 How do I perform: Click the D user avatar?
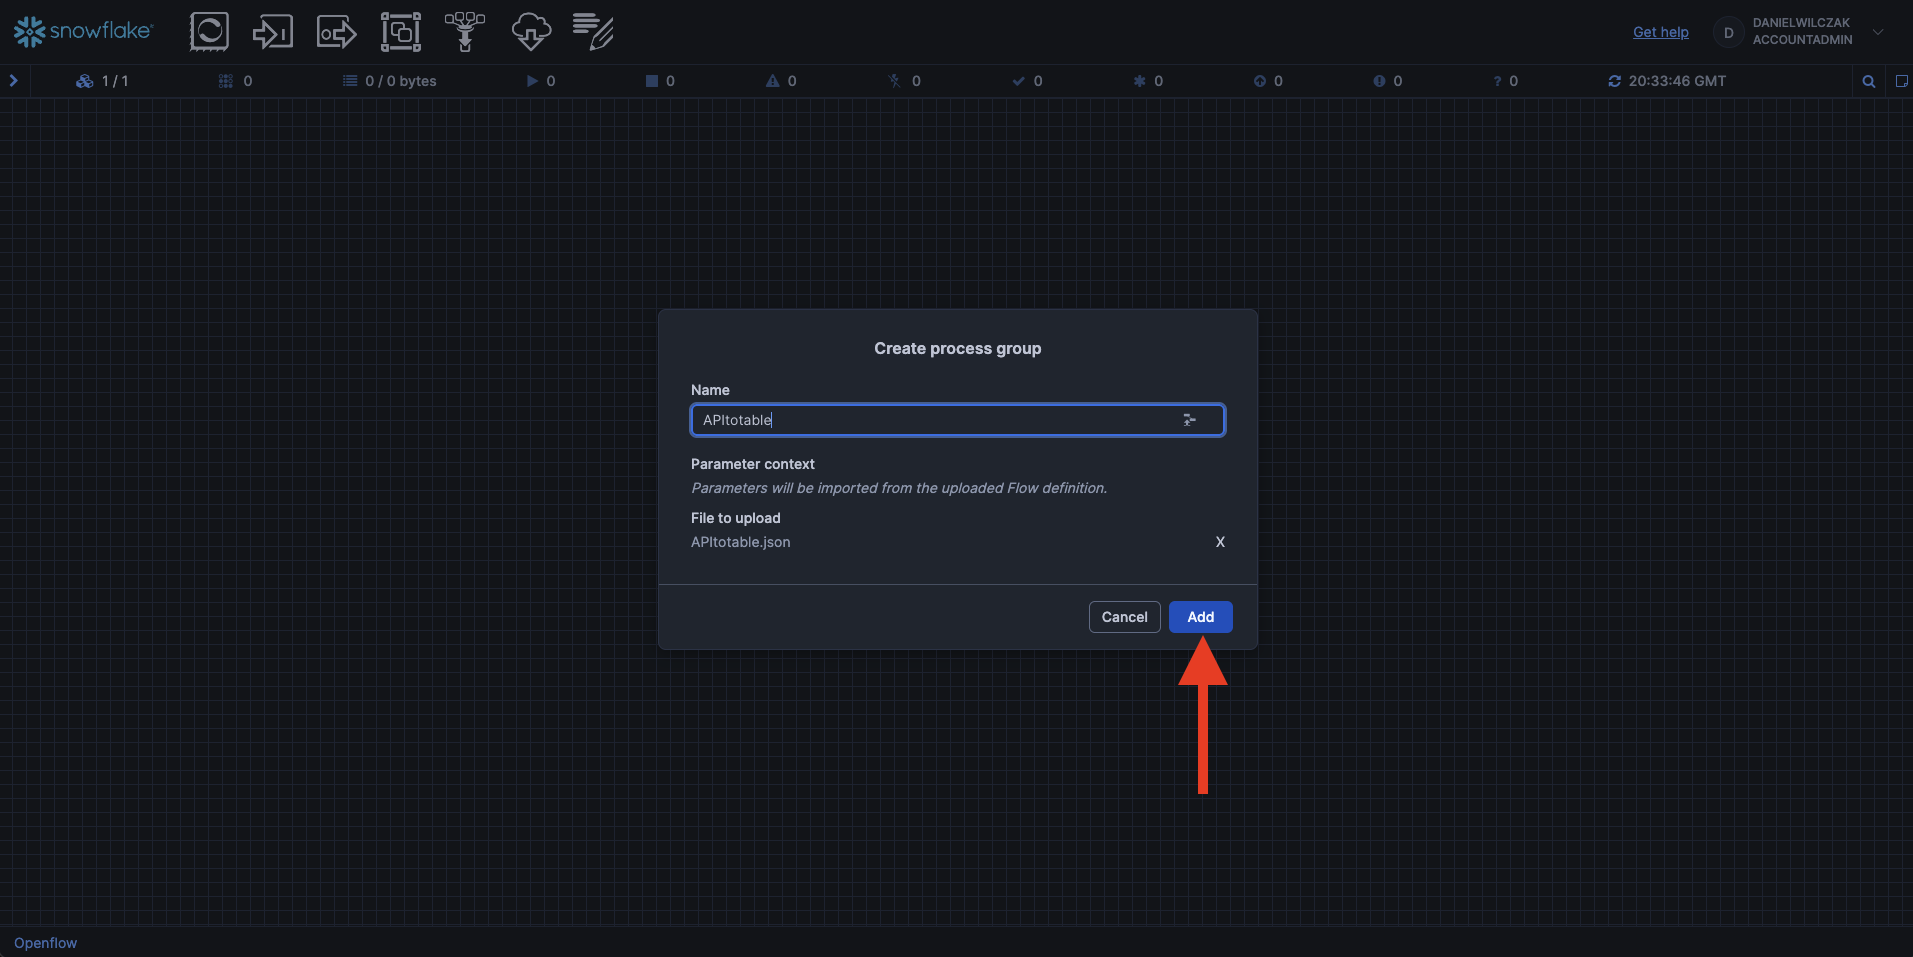pos(1728,33)
